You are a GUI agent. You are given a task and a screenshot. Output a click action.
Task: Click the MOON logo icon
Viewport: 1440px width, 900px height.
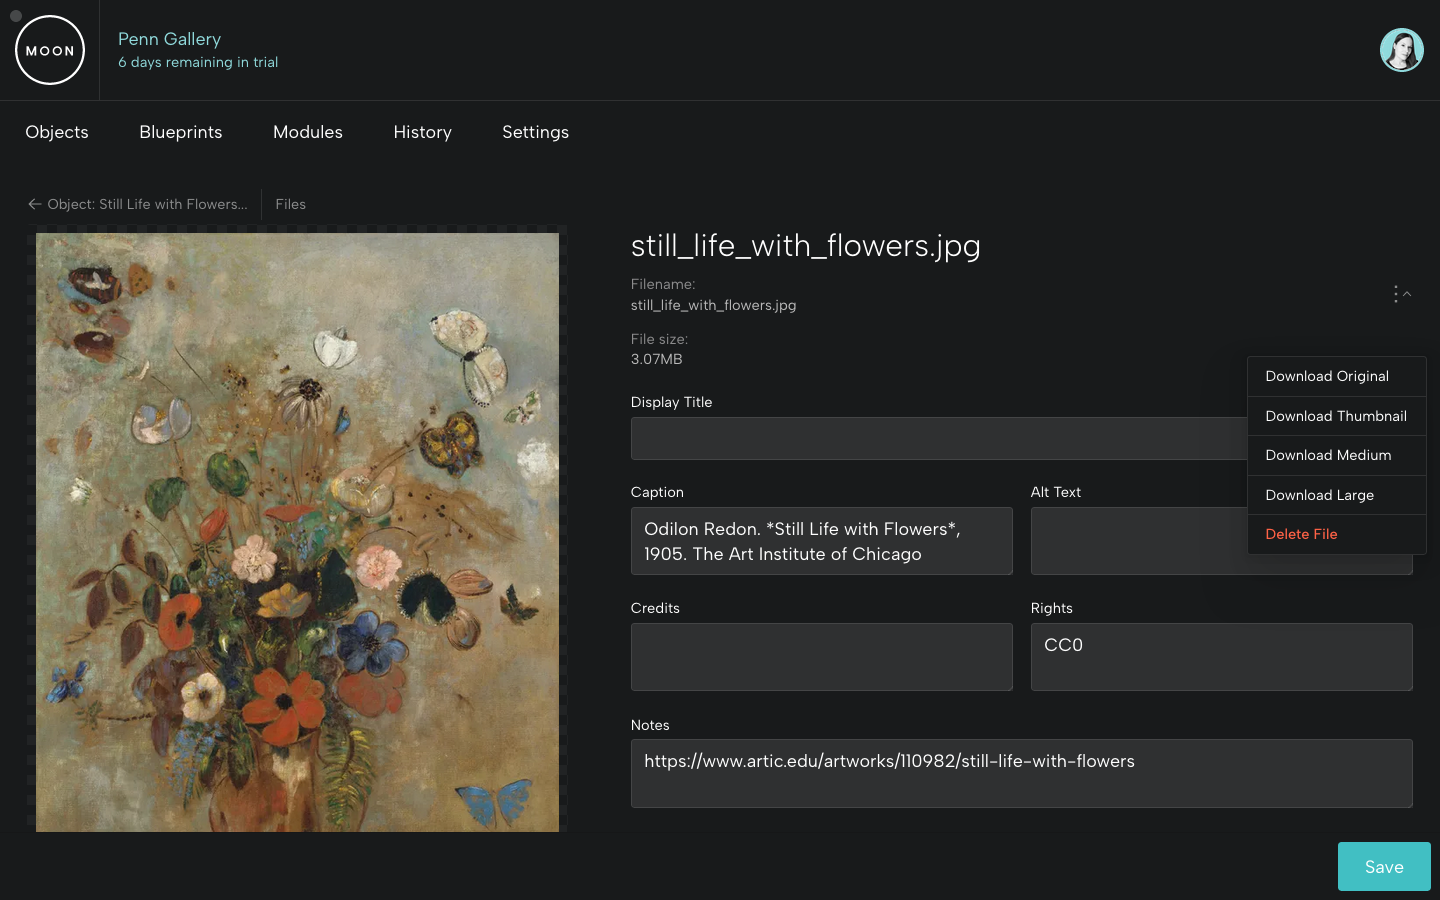50,50
